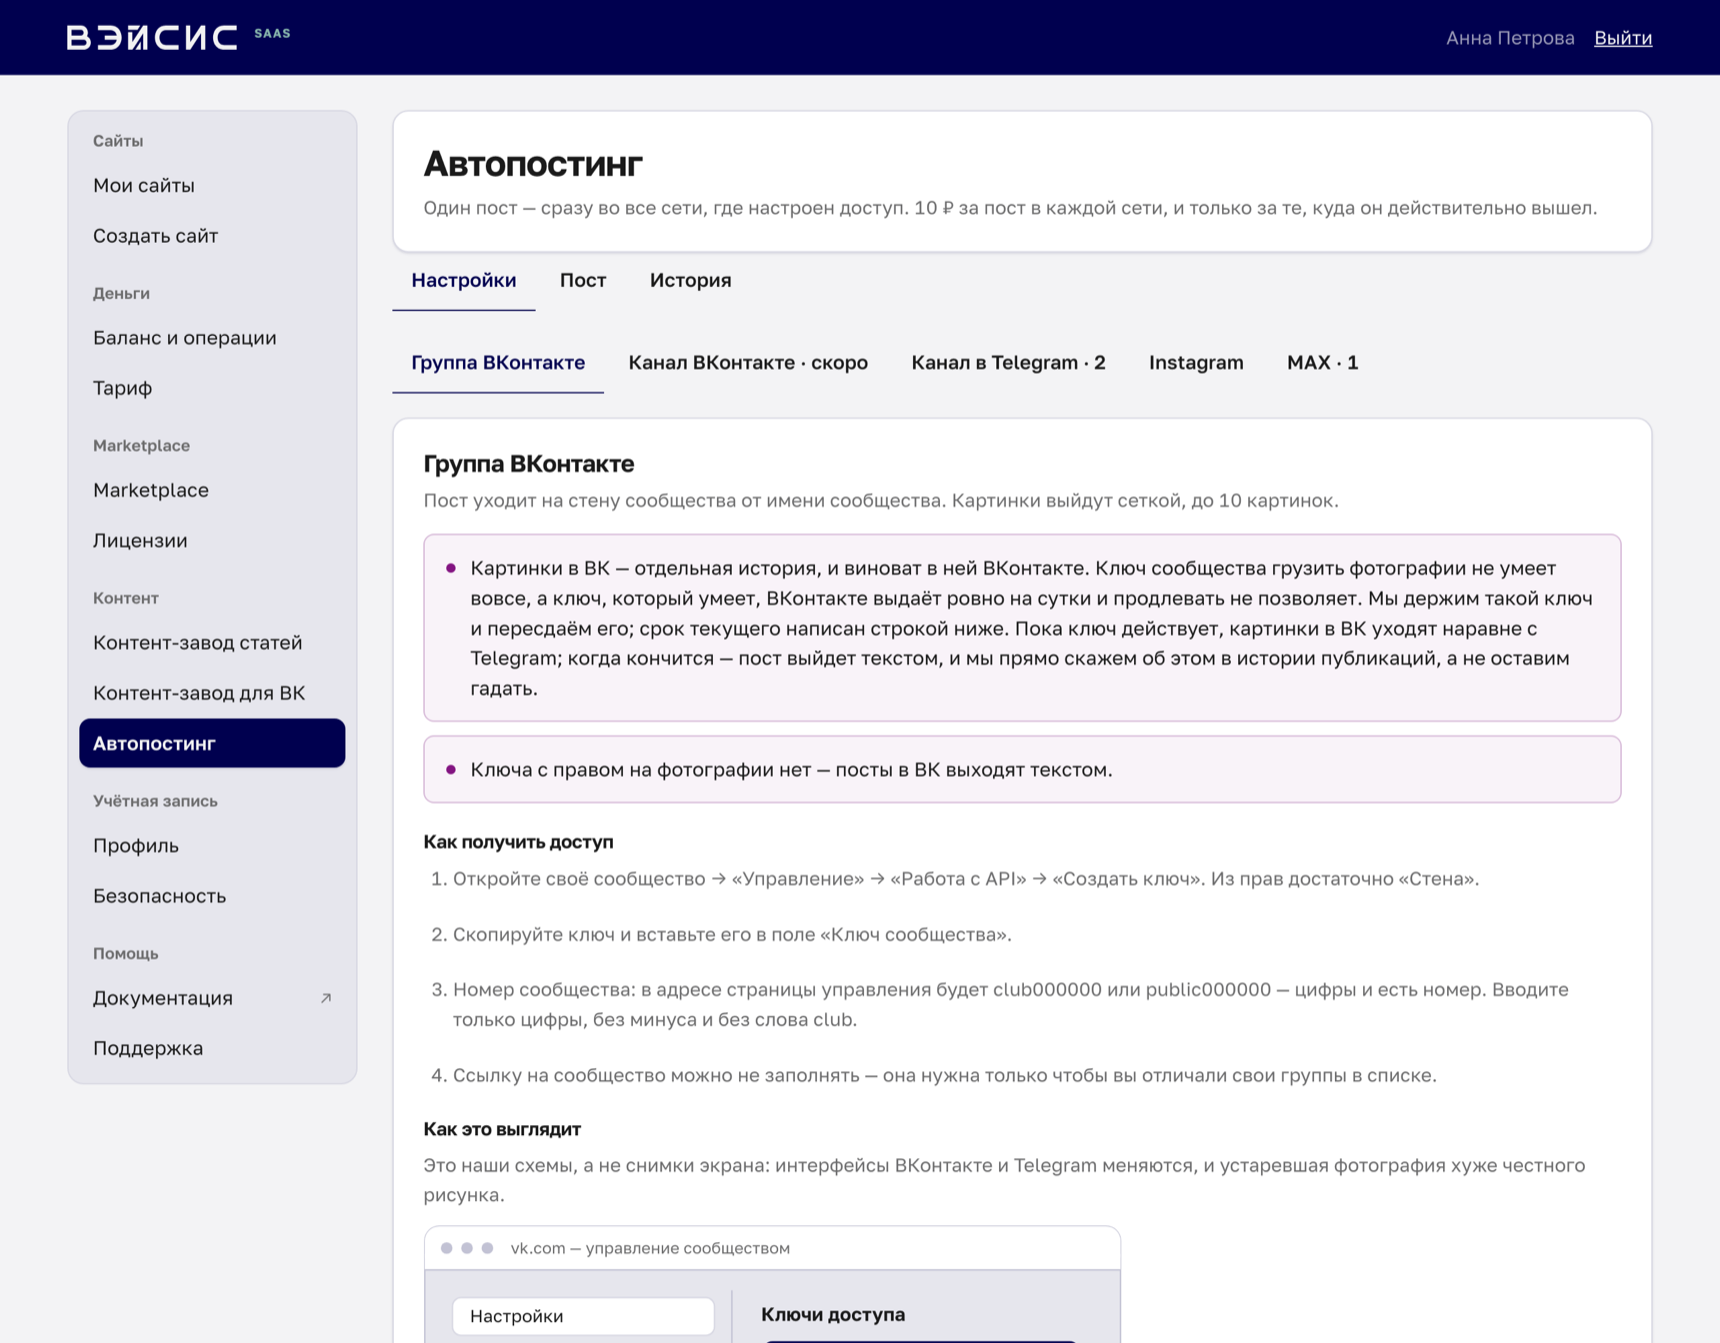This screenshot has width=1720, height=1343.
Task: Open Создать сайт page
Action: coord(212,236)
